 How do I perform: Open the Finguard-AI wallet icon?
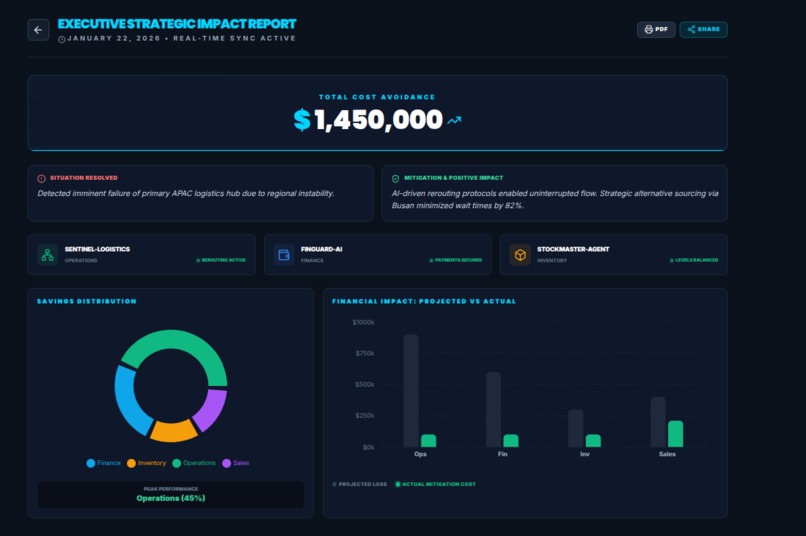click(x=284, y=254)
